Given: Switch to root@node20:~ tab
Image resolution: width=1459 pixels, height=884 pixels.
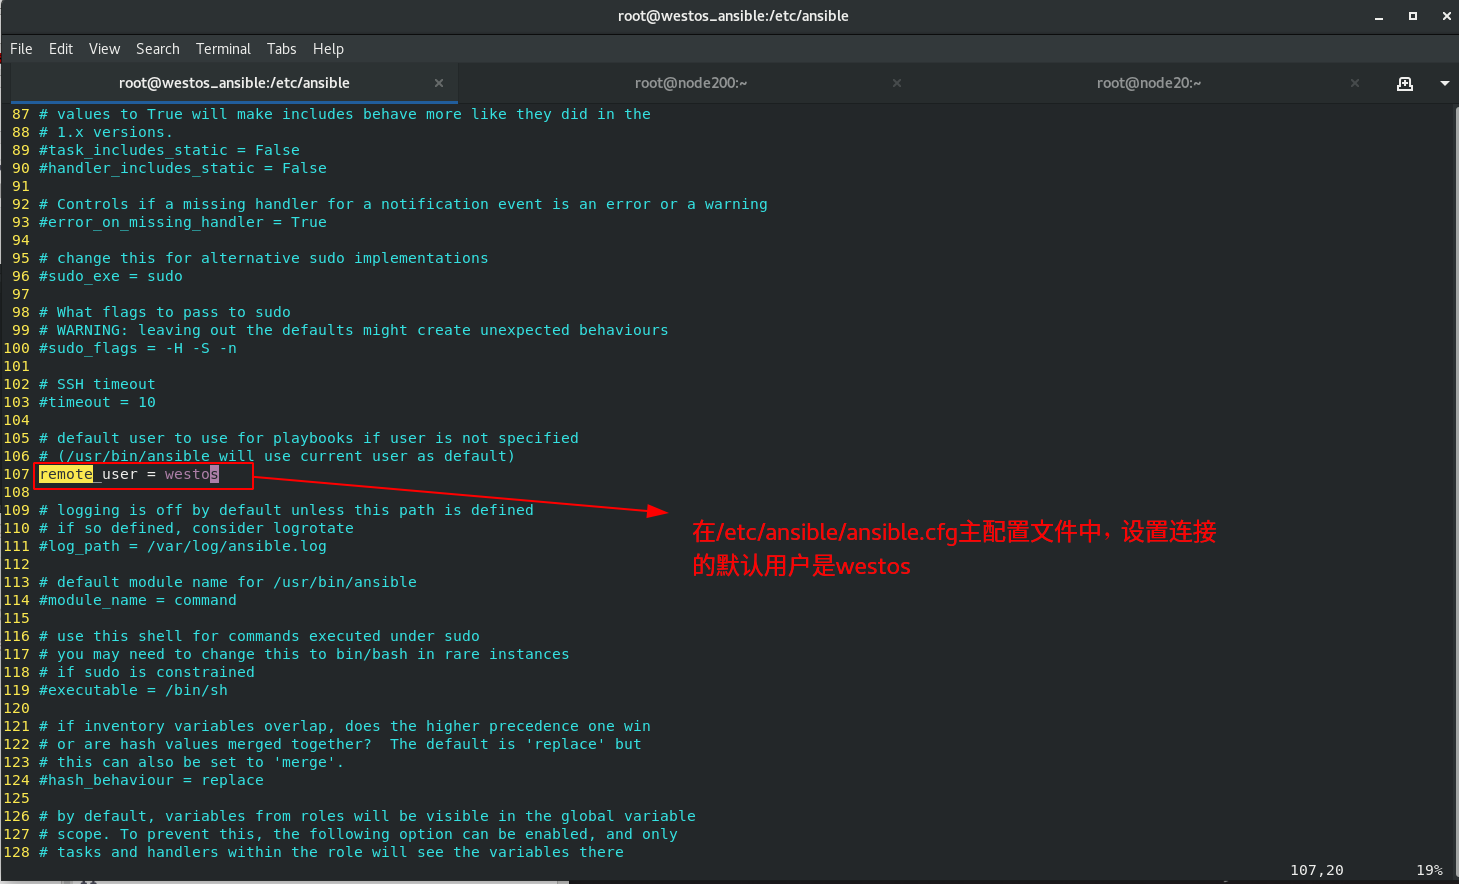Looking at the screenshot, I should pyautogui.click(x=1149, y=83).
